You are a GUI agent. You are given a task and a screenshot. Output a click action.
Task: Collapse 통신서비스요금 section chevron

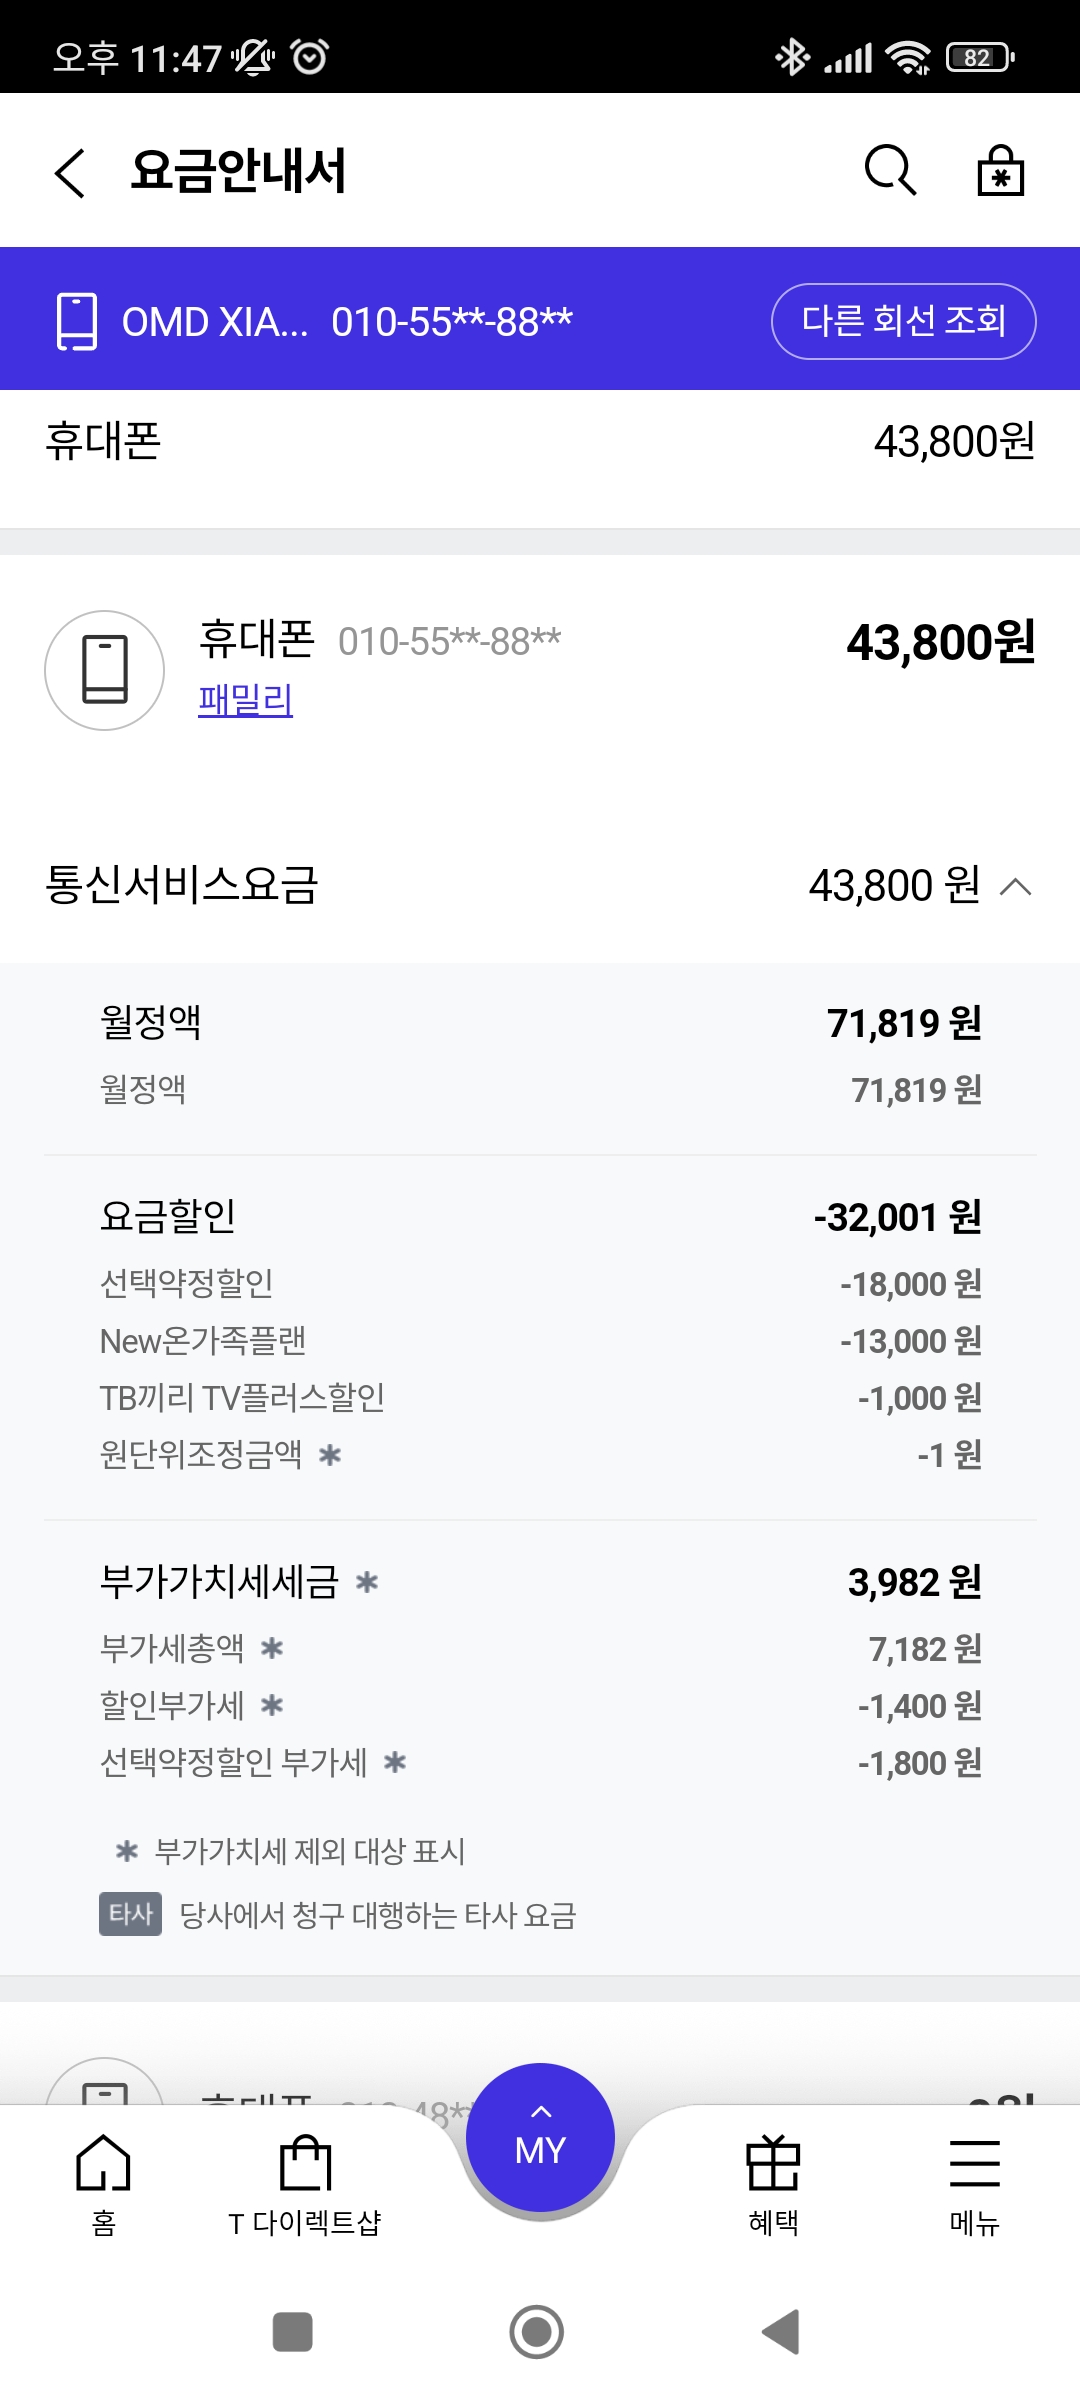click(x=1015, y=886)
